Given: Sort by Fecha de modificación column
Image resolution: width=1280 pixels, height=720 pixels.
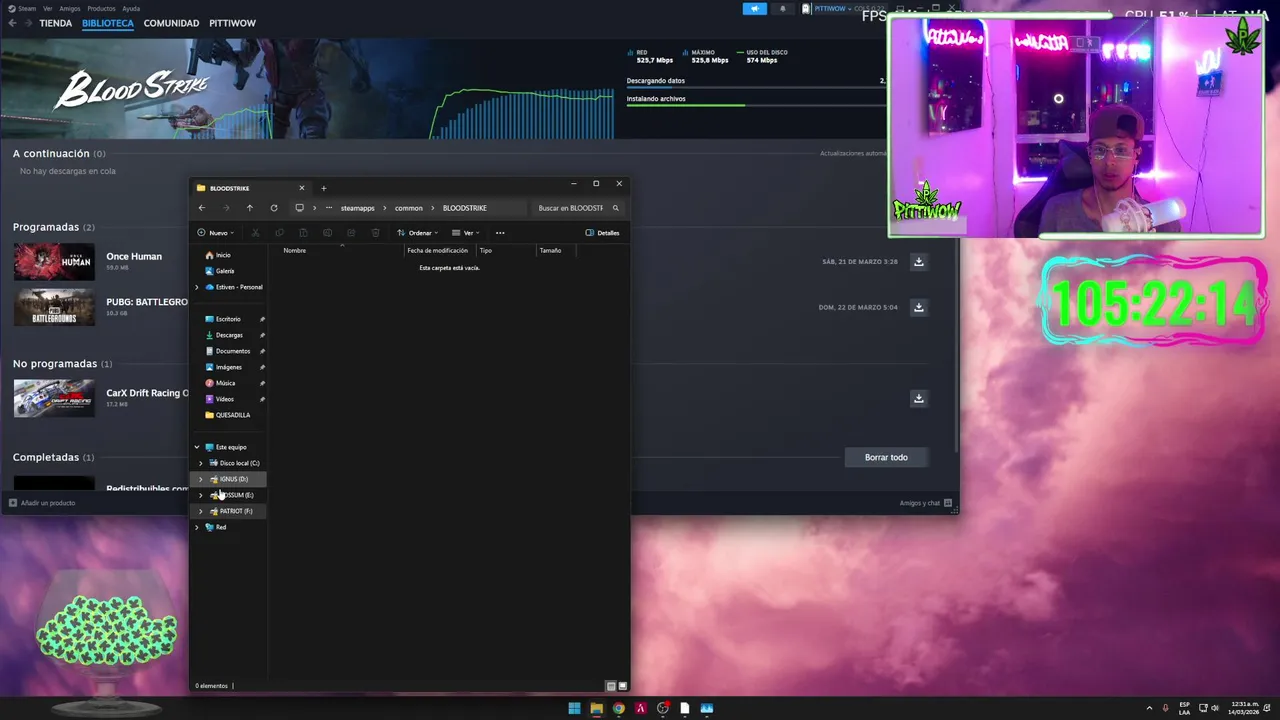Looking at the screenshot, I should [438, 250].
